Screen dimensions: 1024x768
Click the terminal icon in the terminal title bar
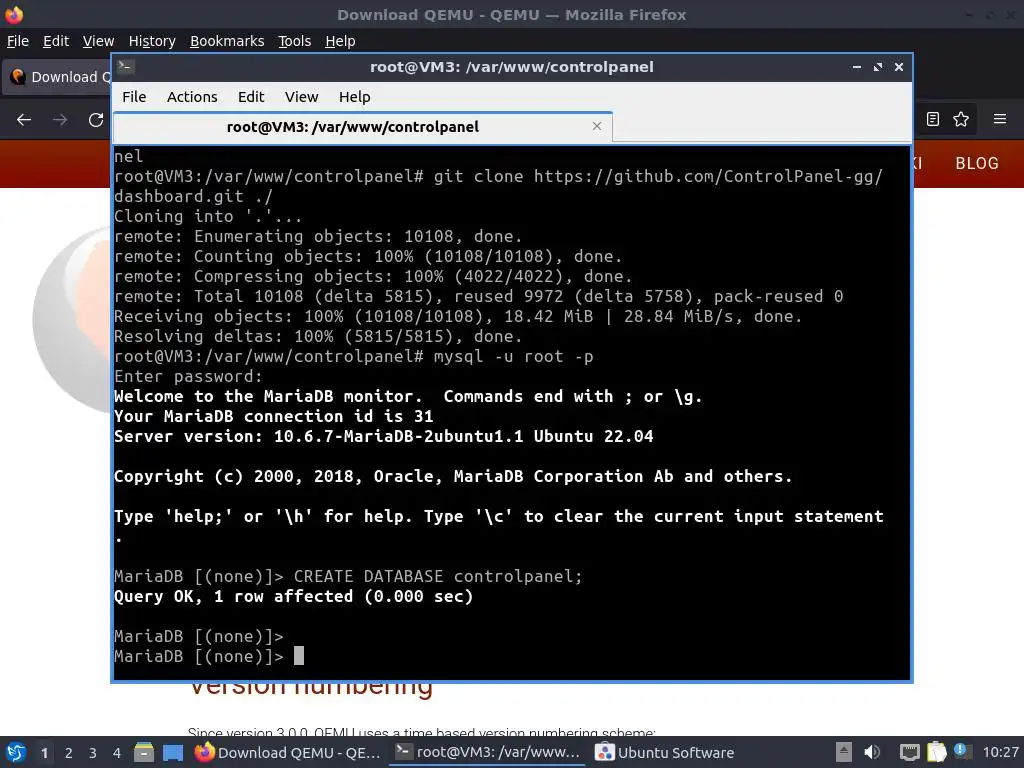(126, 67)
